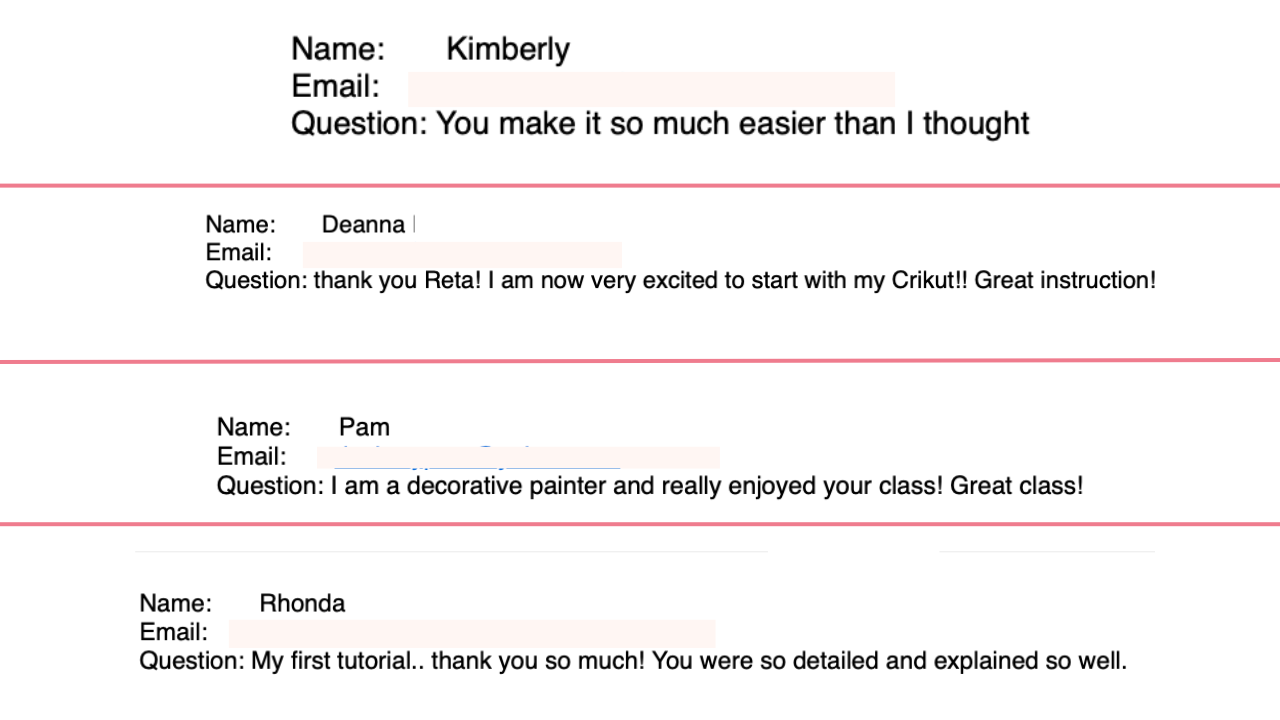This screenshot has width=1280, height=720.
Task: Click the name Deanna
Action: click(363, 225)
